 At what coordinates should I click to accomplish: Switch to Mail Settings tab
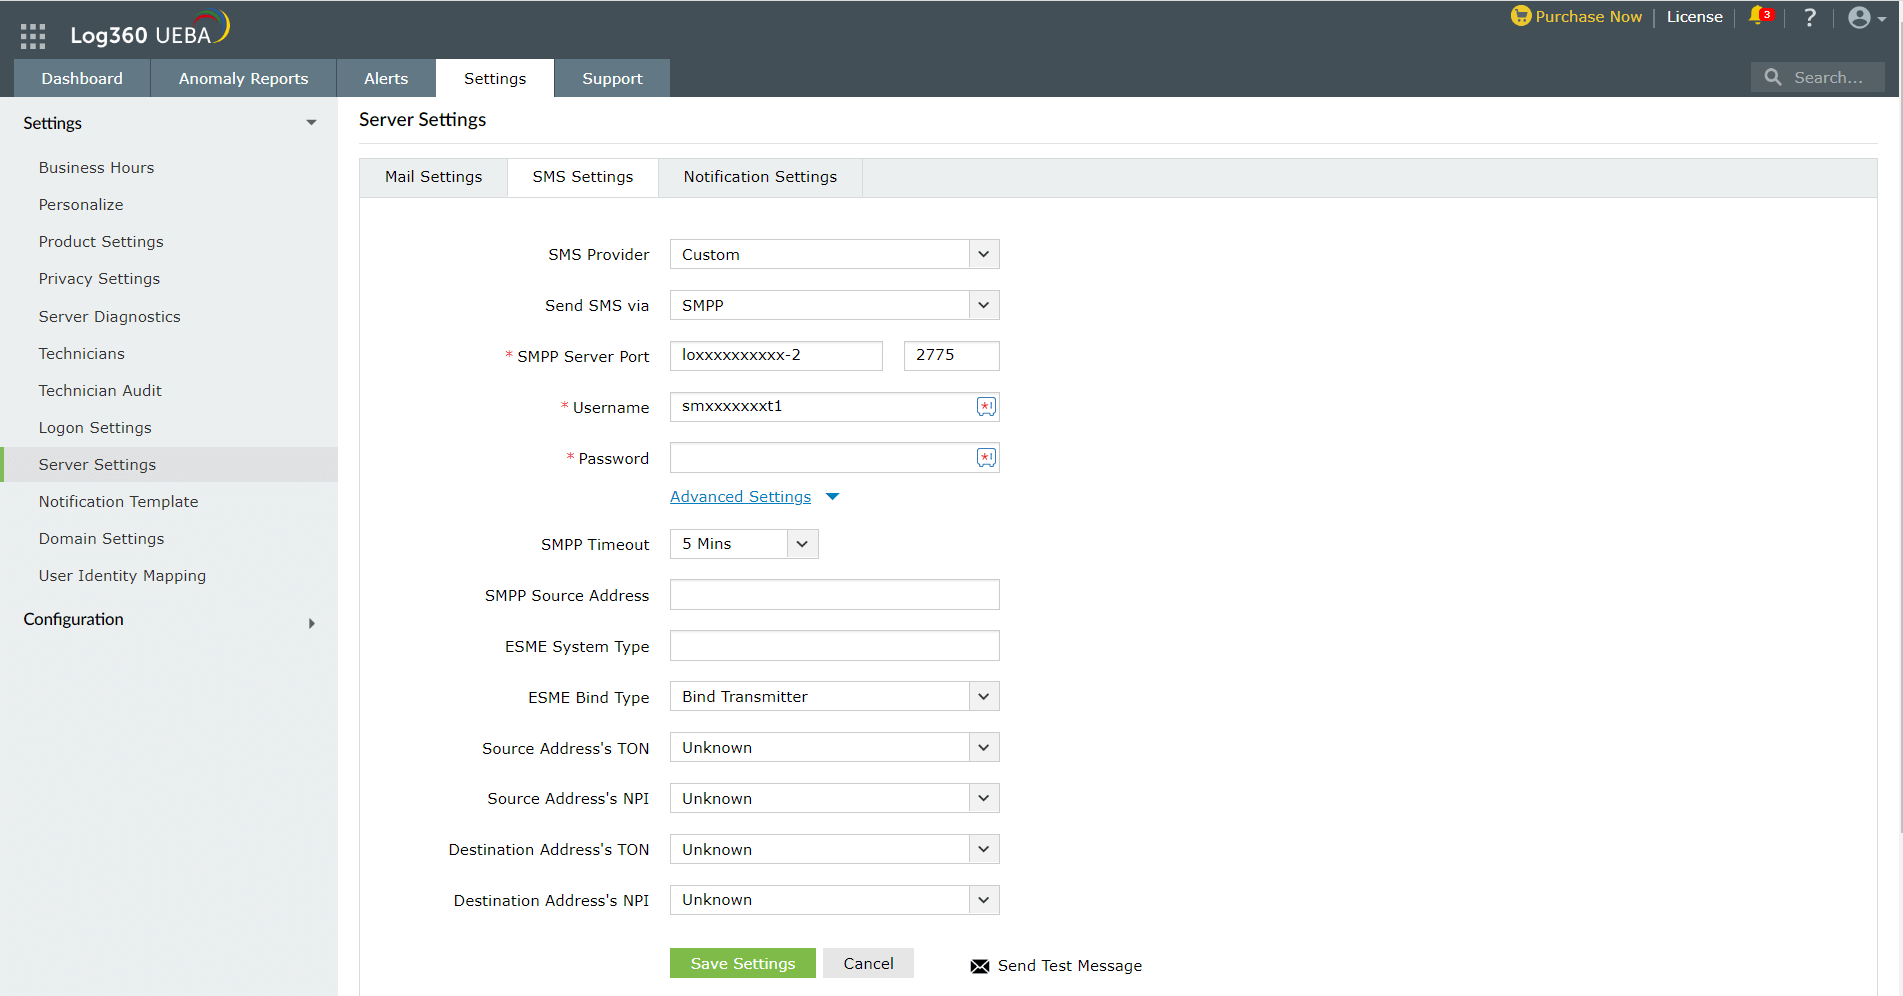433,177
